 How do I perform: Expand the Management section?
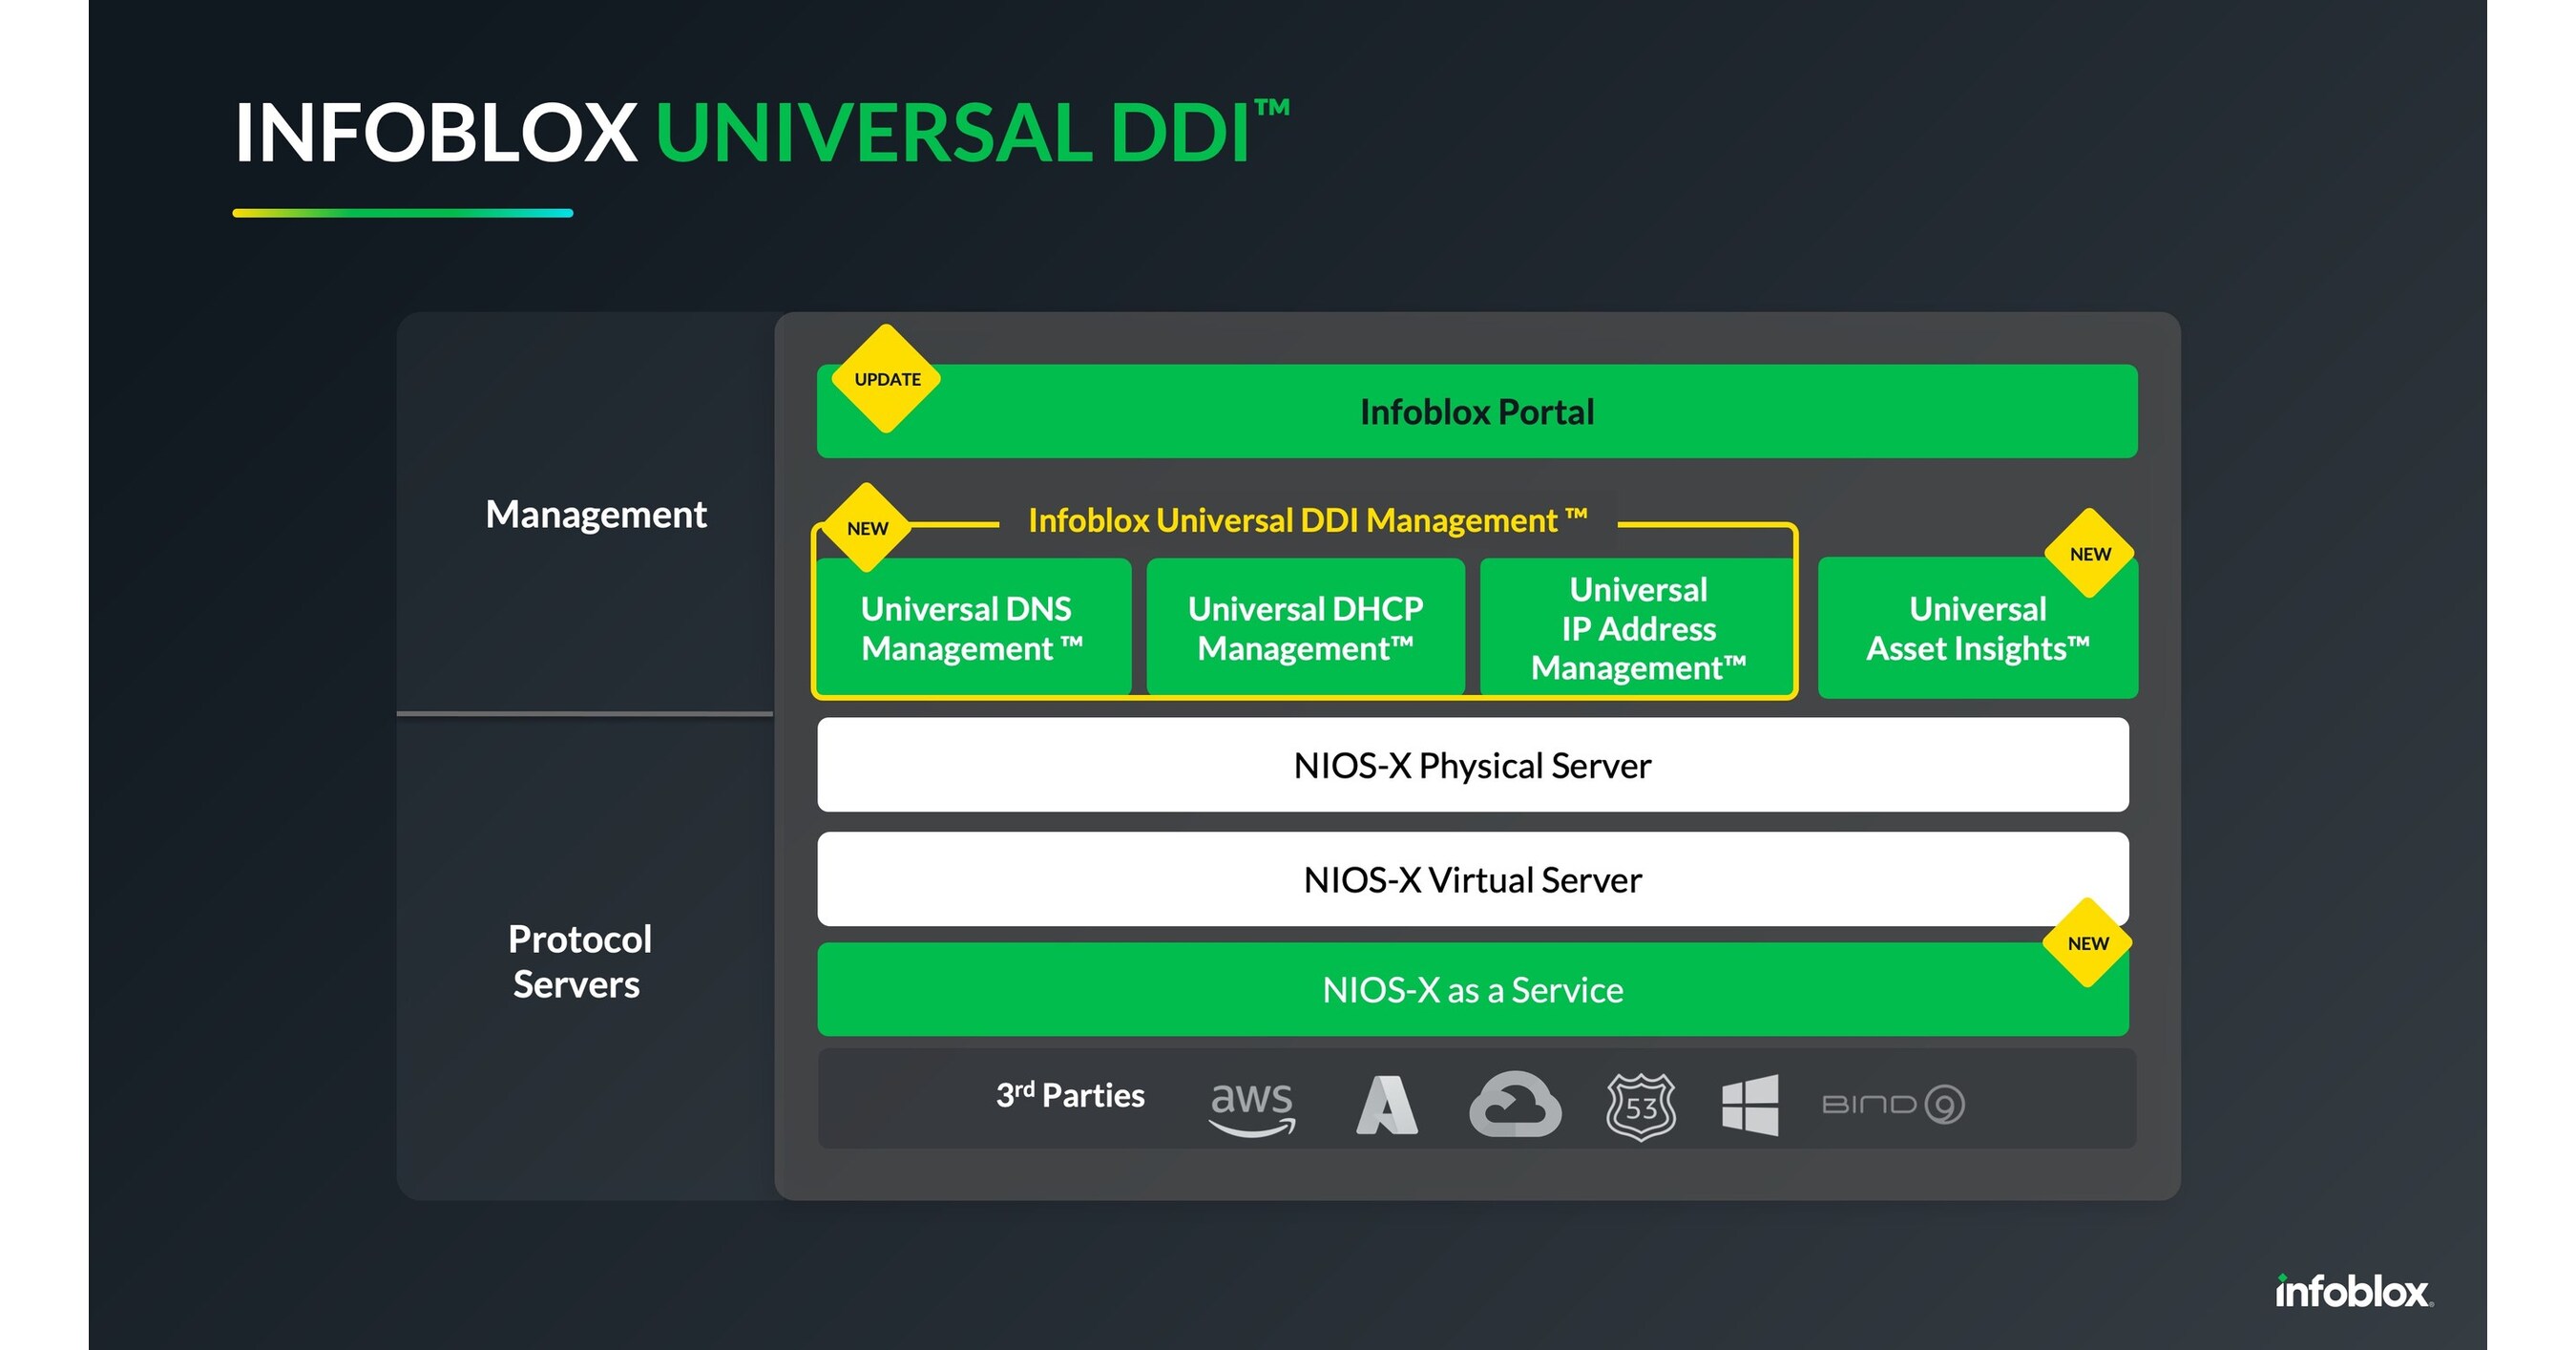point(596,515)
